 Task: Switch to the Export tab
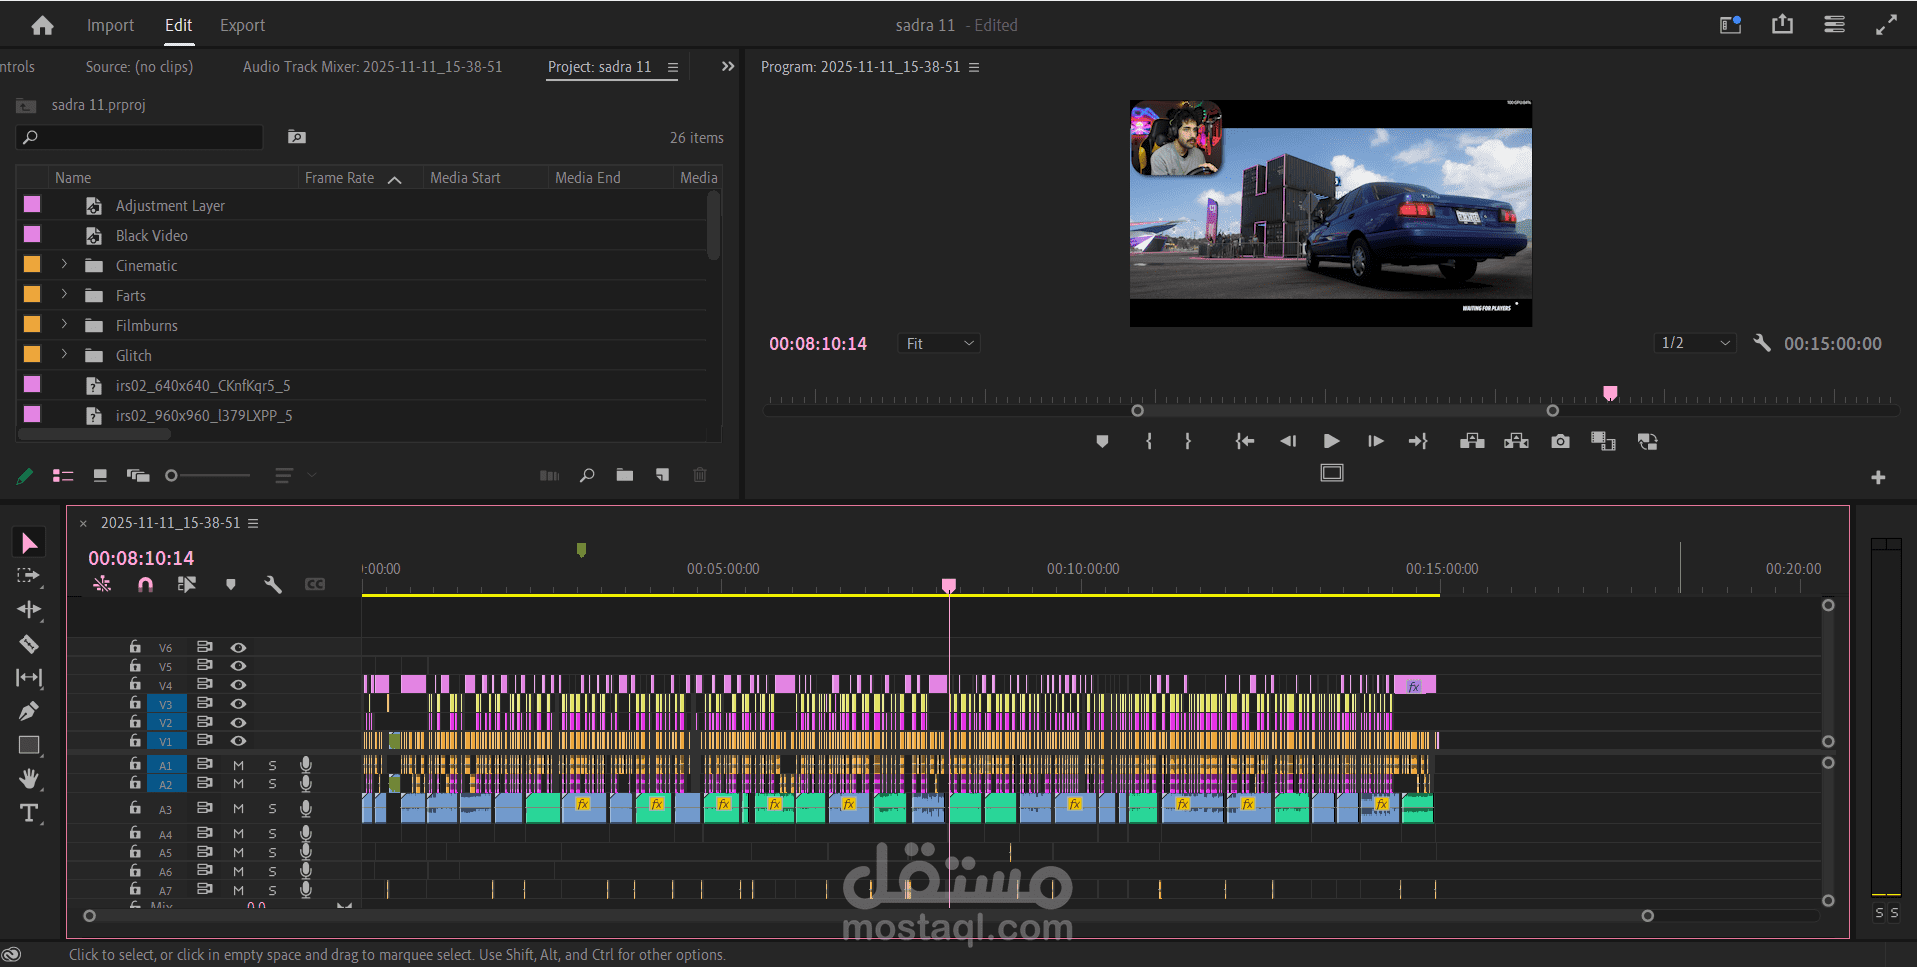tap(242, 25)
